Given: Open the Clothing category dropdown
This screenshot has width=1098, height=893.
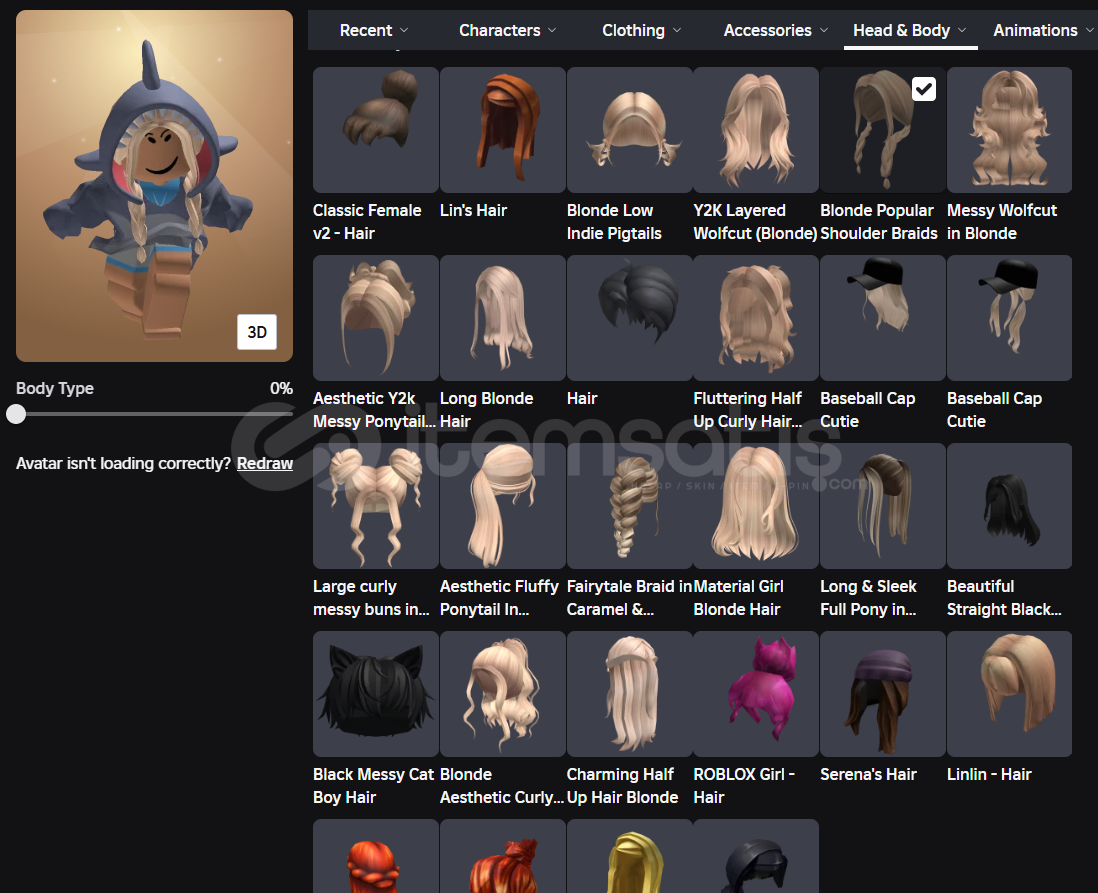Looking at the screenshot, I should pos(641,30).
